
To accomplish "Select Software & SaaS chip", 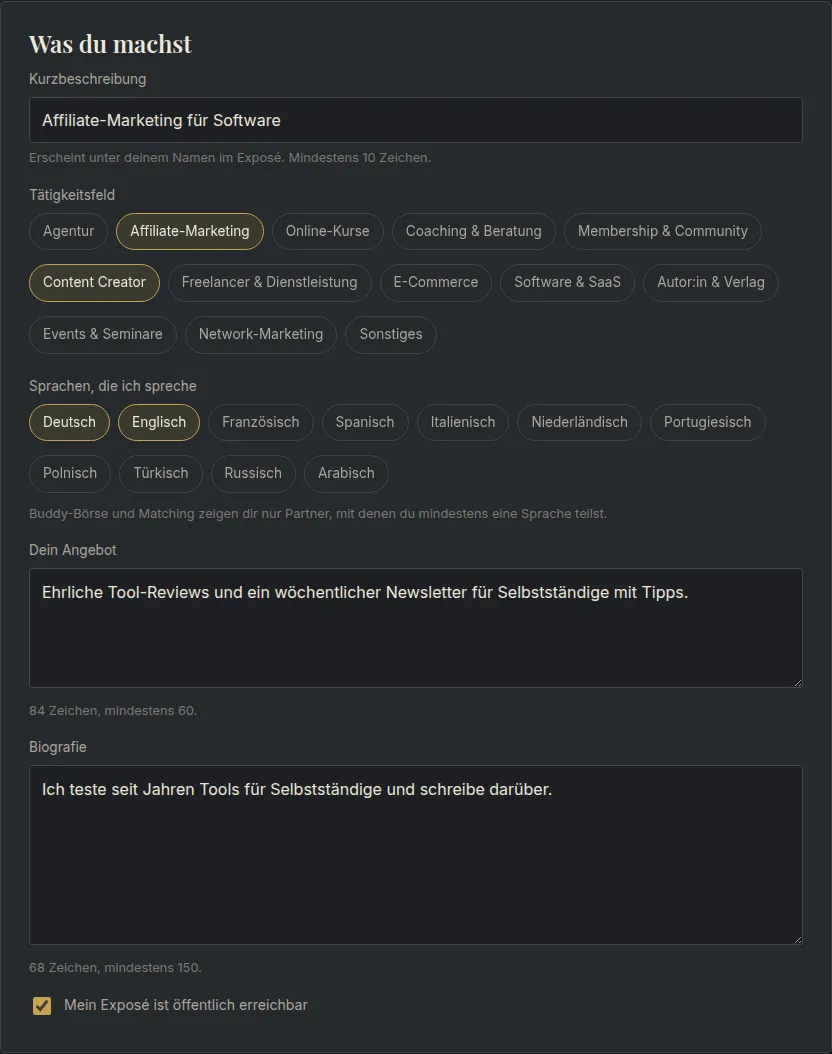I will 567,282.
